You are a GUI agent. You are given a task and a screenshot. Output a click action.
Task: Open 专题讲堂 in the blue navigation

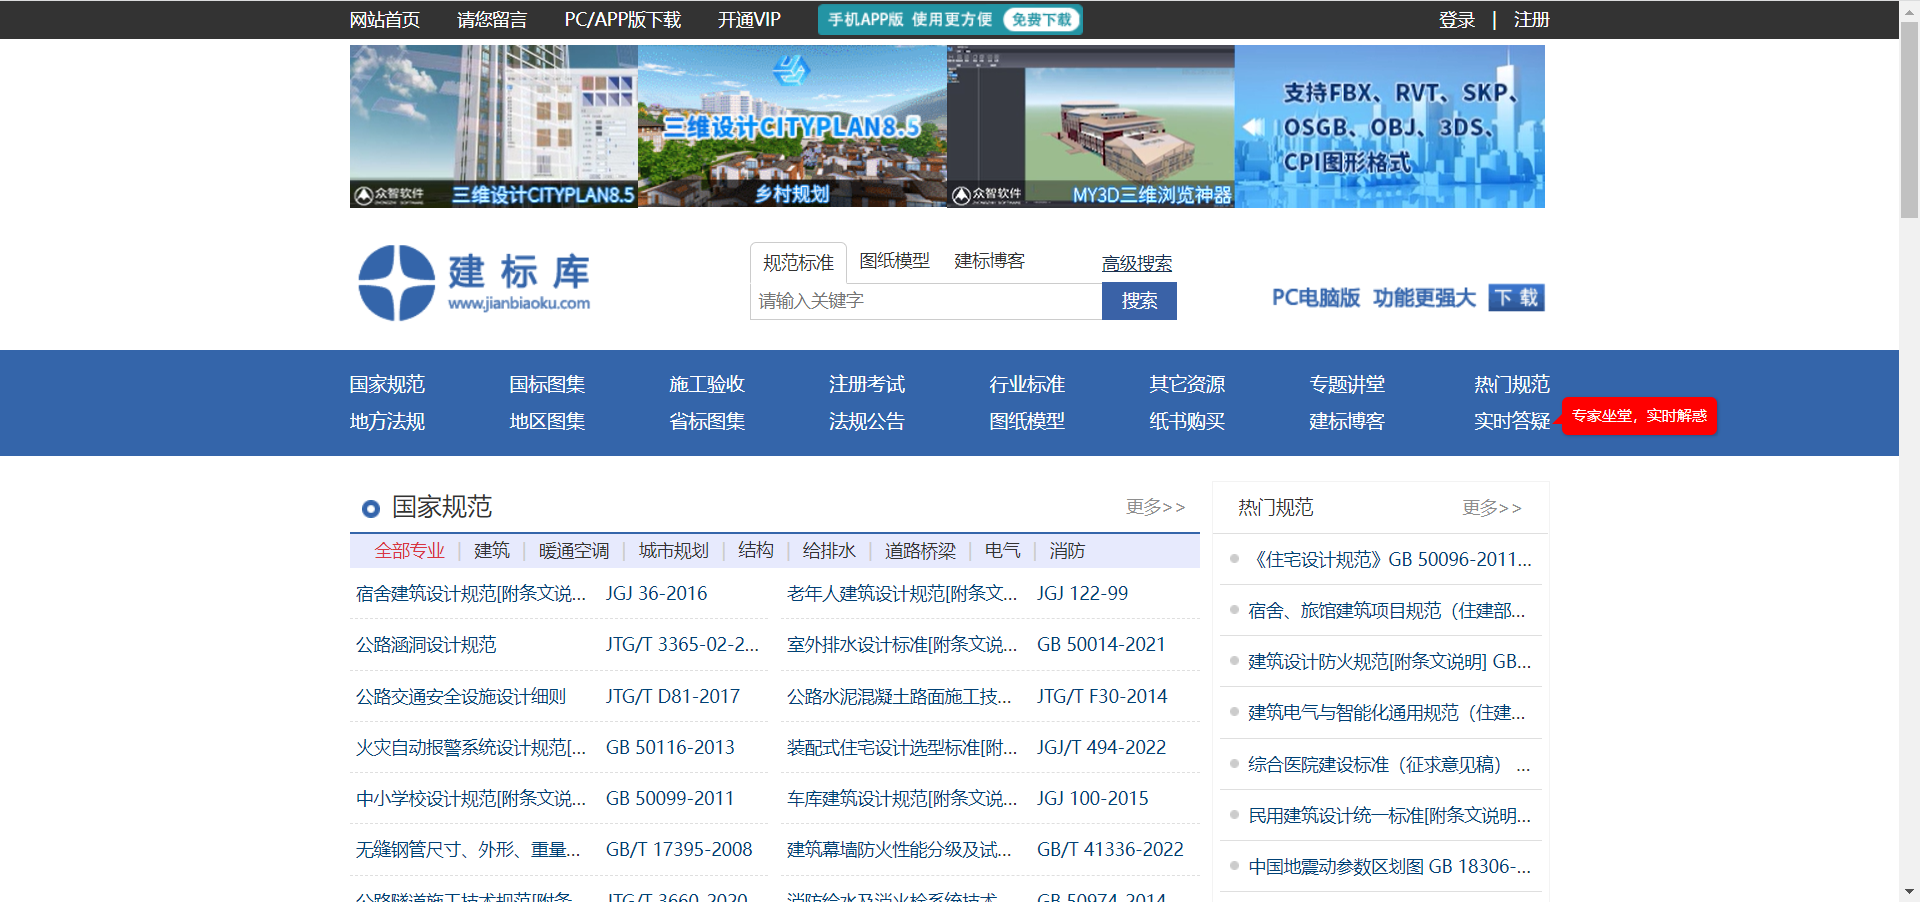pos(1347,384)
